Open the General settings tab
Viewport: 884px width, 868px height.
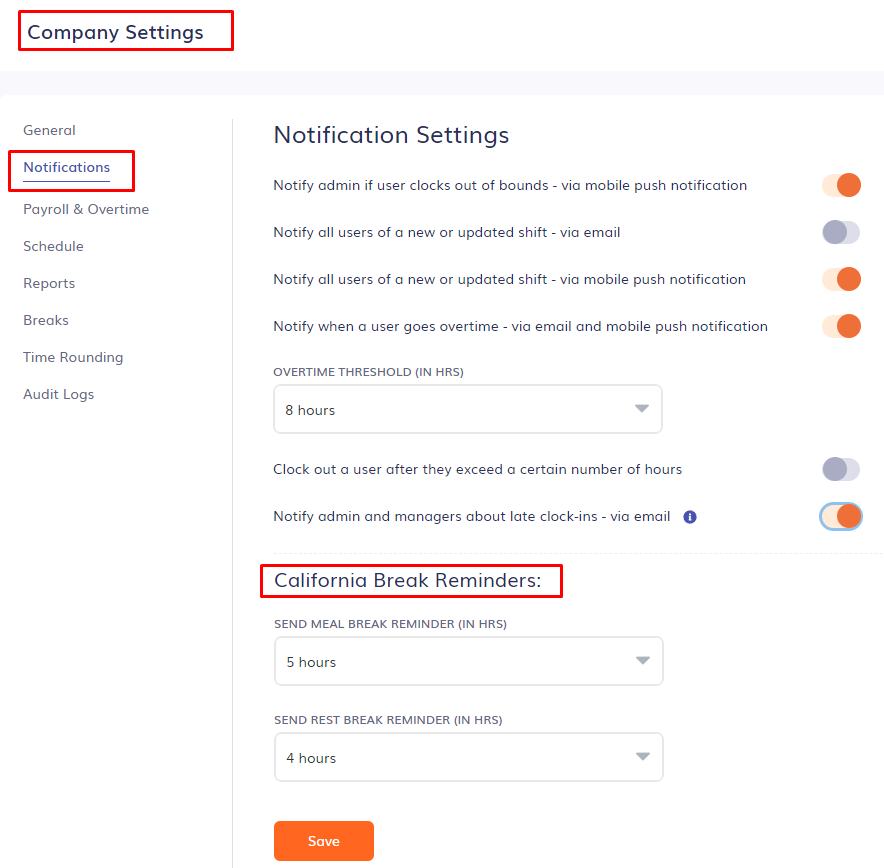tap(50, 130)
